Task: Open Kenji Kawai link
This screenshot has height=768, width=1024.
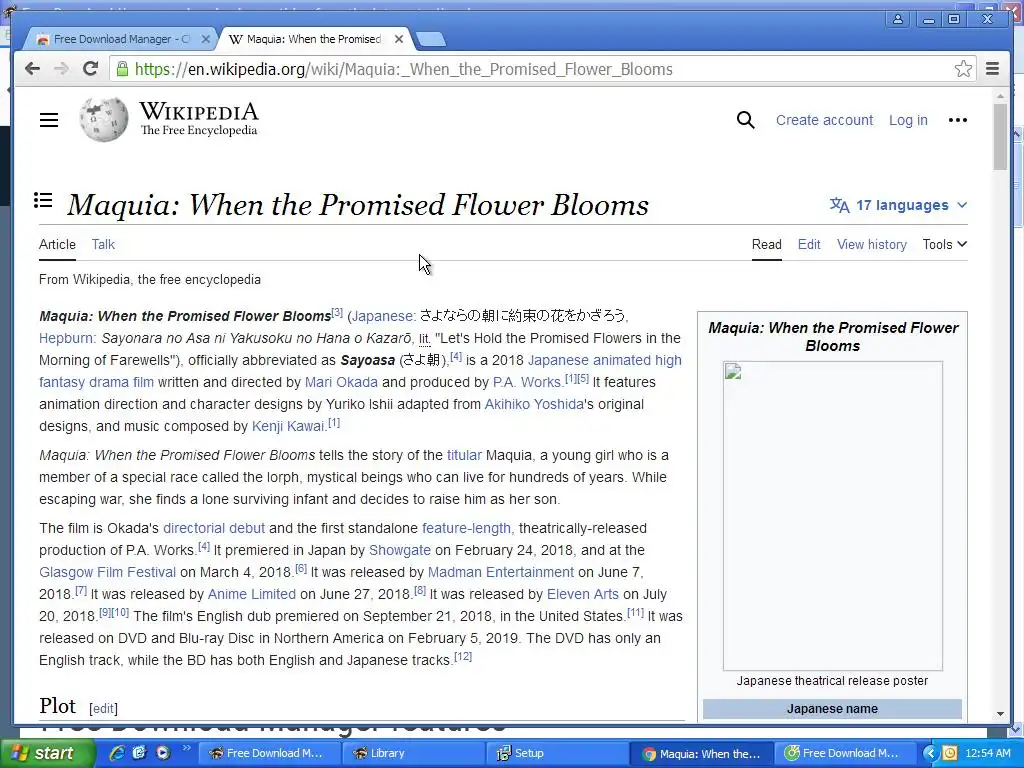Action: coord(288,426)
